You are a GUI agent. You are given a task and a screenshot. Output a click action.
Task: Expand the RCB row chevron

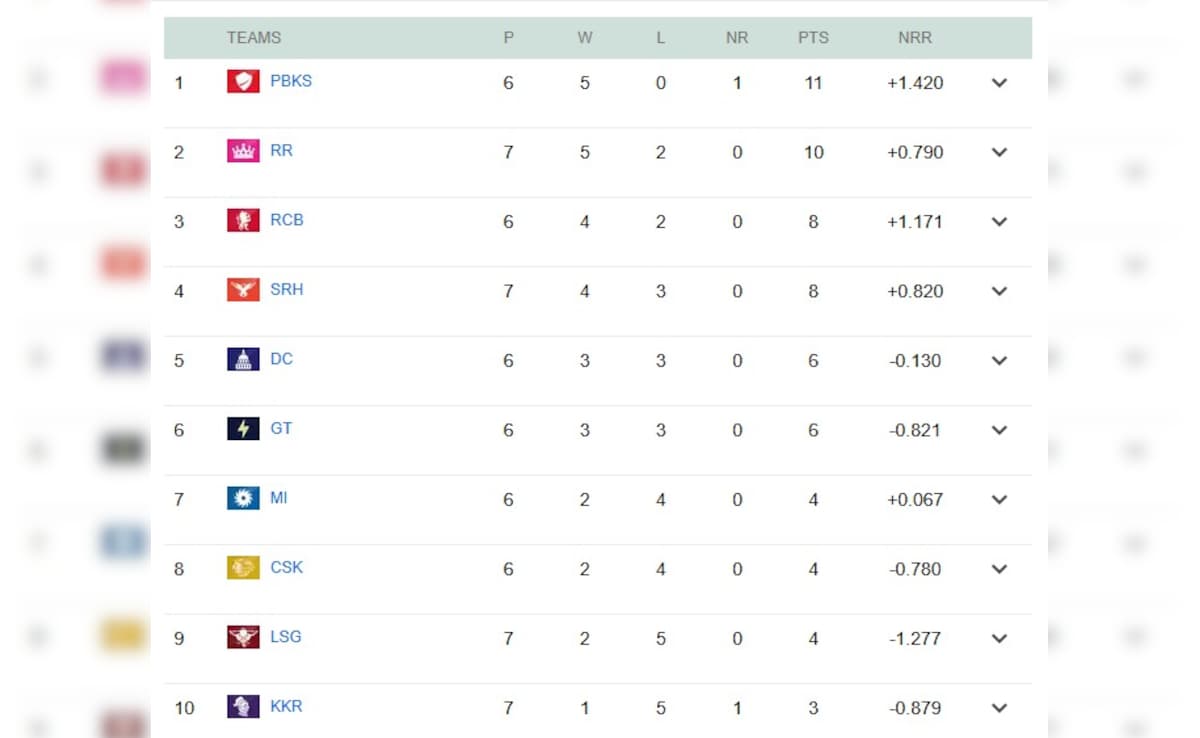point(999,222)
